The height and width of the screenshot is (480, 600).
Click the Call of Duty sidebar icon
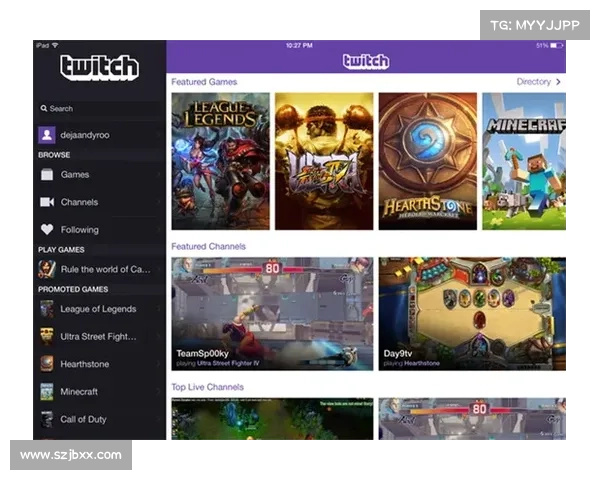47,419
